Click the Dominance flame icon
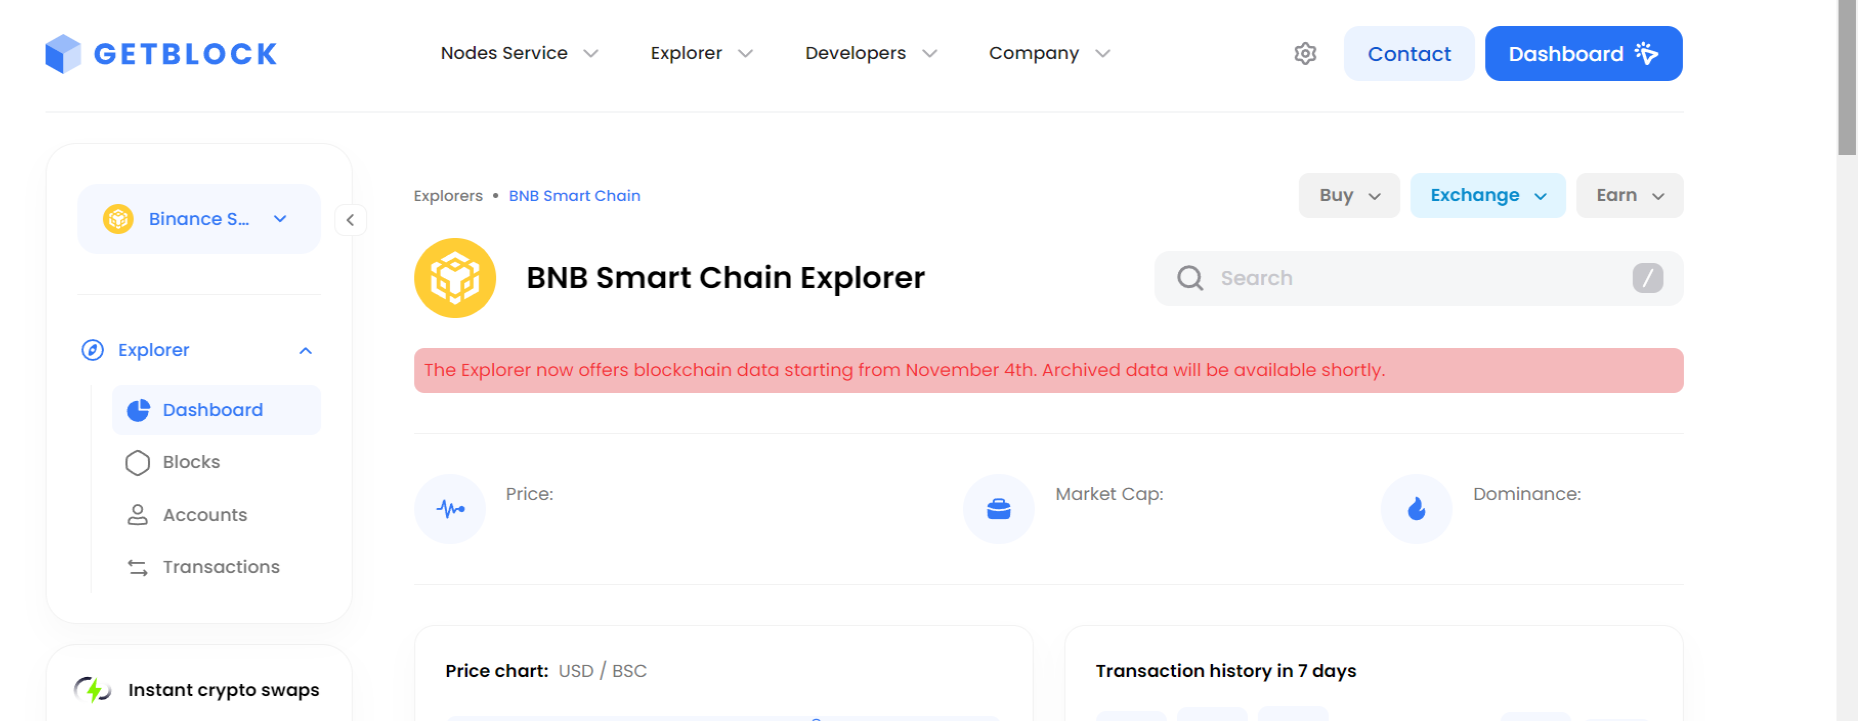This screenshot has height=721, width=1858. click(1416, 509)
